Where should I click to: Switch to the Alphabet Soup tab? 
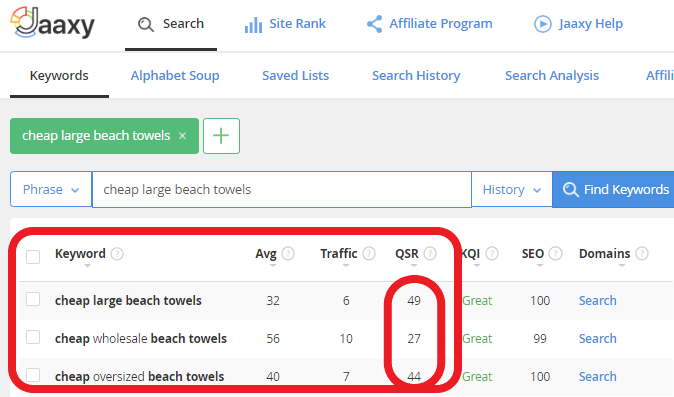coord(175,76)
